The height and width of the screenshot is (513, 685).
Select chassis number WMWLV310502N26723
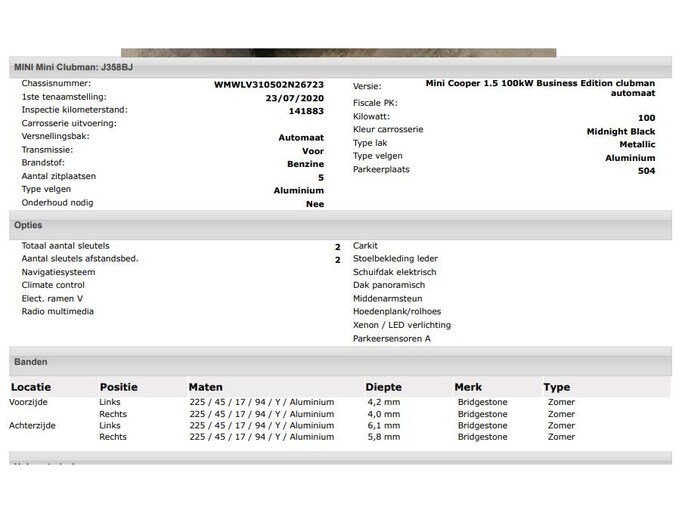coord(268,85)
